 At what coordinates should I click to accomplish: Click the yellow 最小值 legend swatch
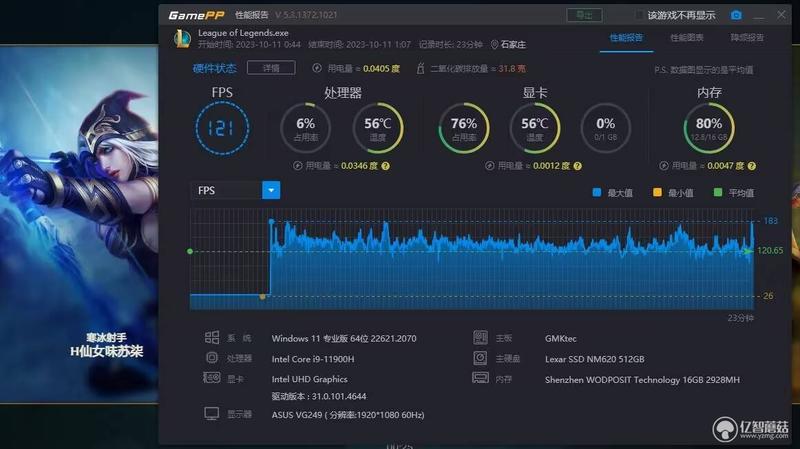[x=657, y=192]
